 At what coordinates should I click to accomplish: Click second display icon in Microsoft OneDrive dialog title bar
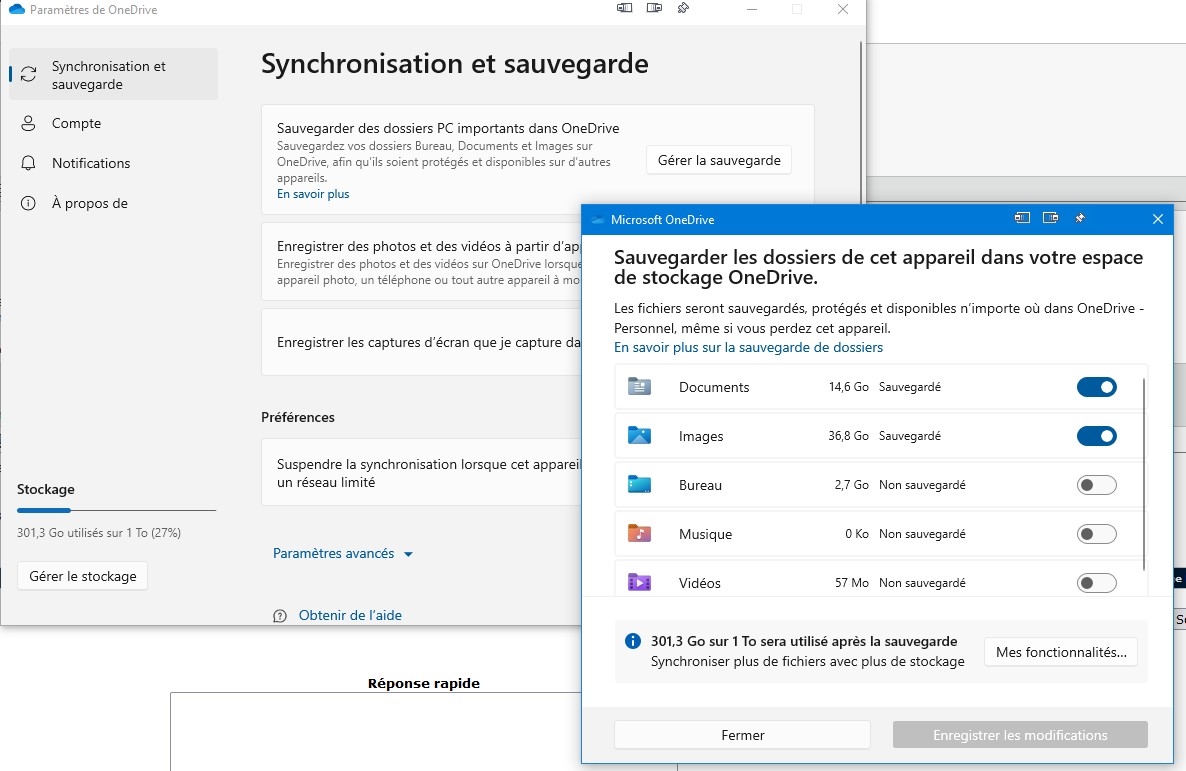click(x=1051, y=218)
